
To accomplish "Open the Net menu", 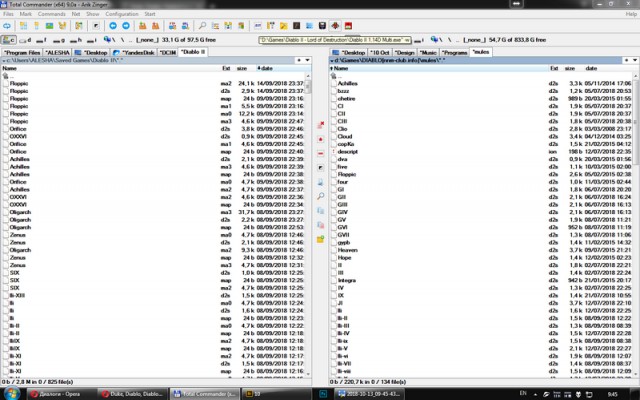I will pyautogui.click(x=76, y=14).
